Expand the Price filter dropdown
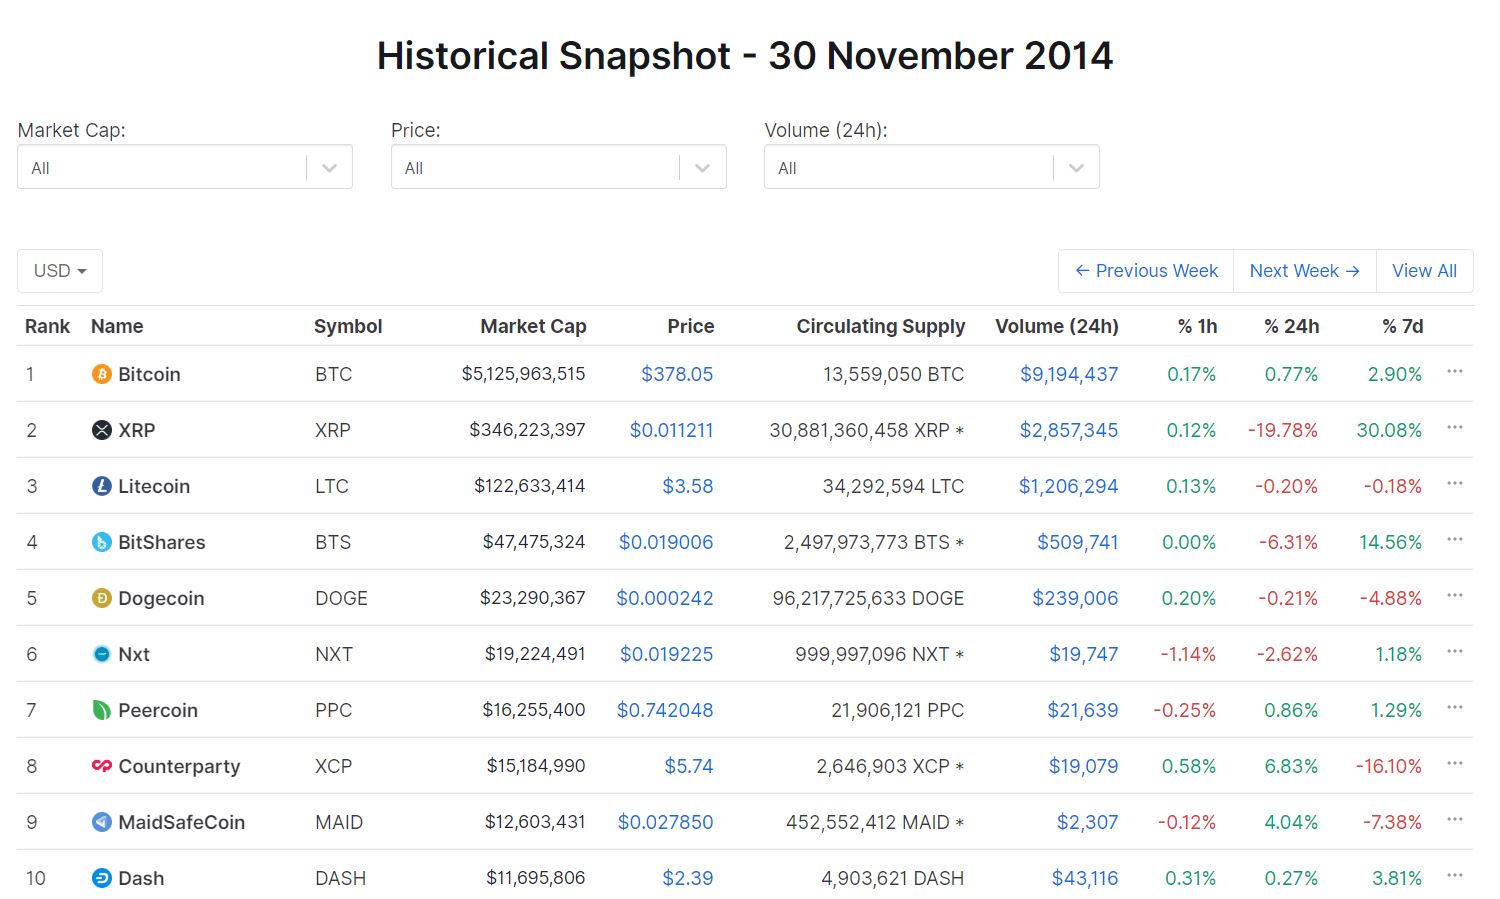This screenshot has width=1500, height=899. point(558,167)
